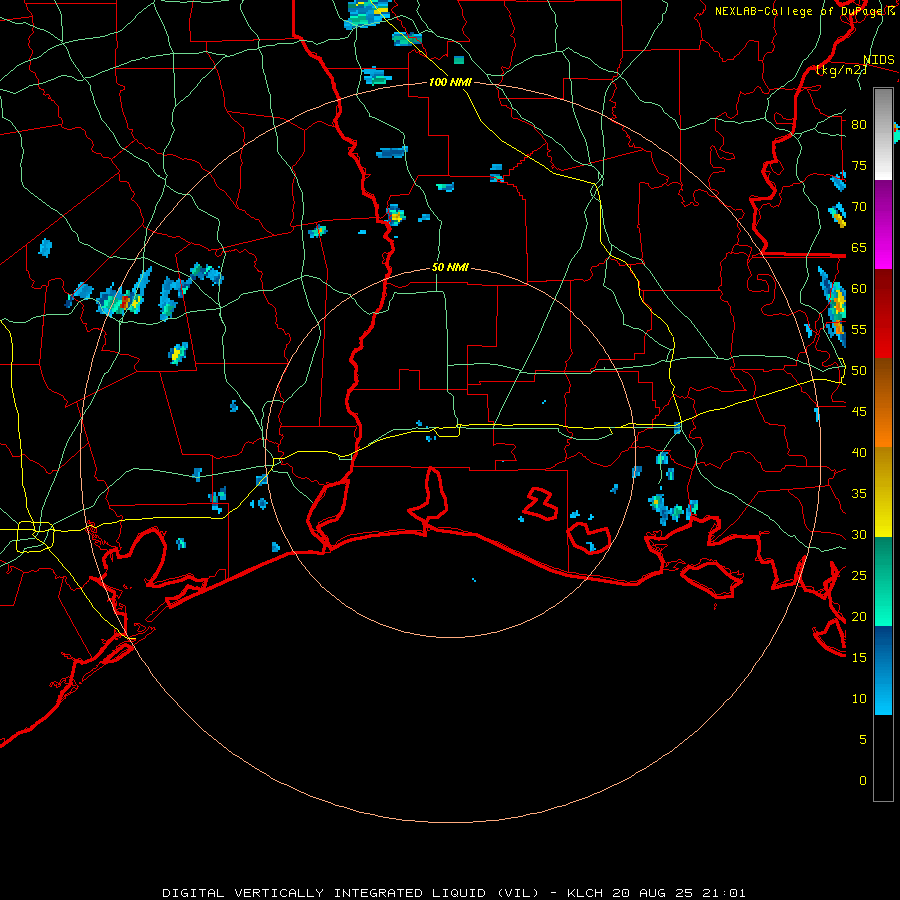
Task: Click the 20 value on the legend
Action: coord(859,616)
